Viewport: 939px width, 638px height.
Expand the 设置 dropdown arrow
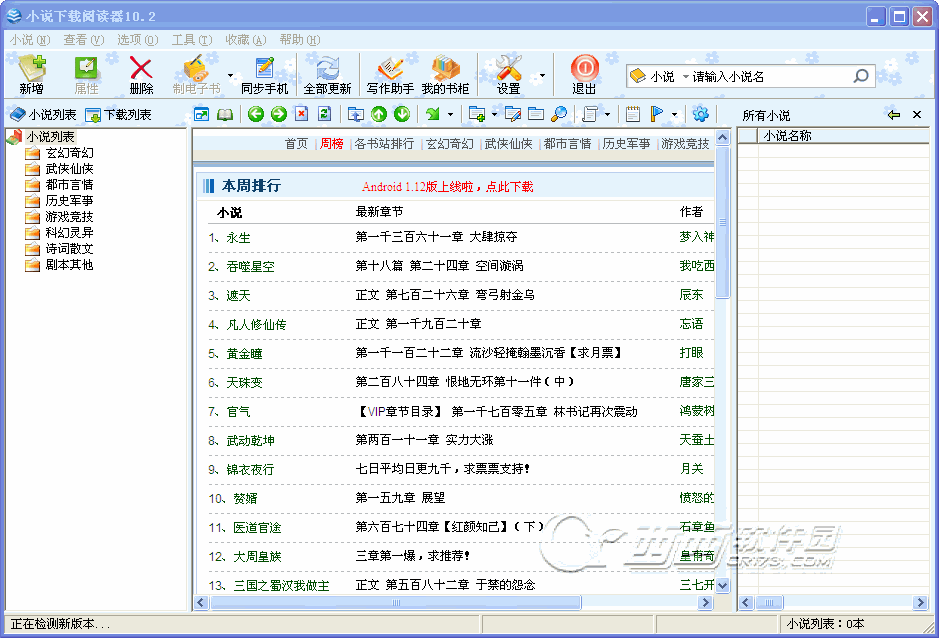tap(542, 76)
